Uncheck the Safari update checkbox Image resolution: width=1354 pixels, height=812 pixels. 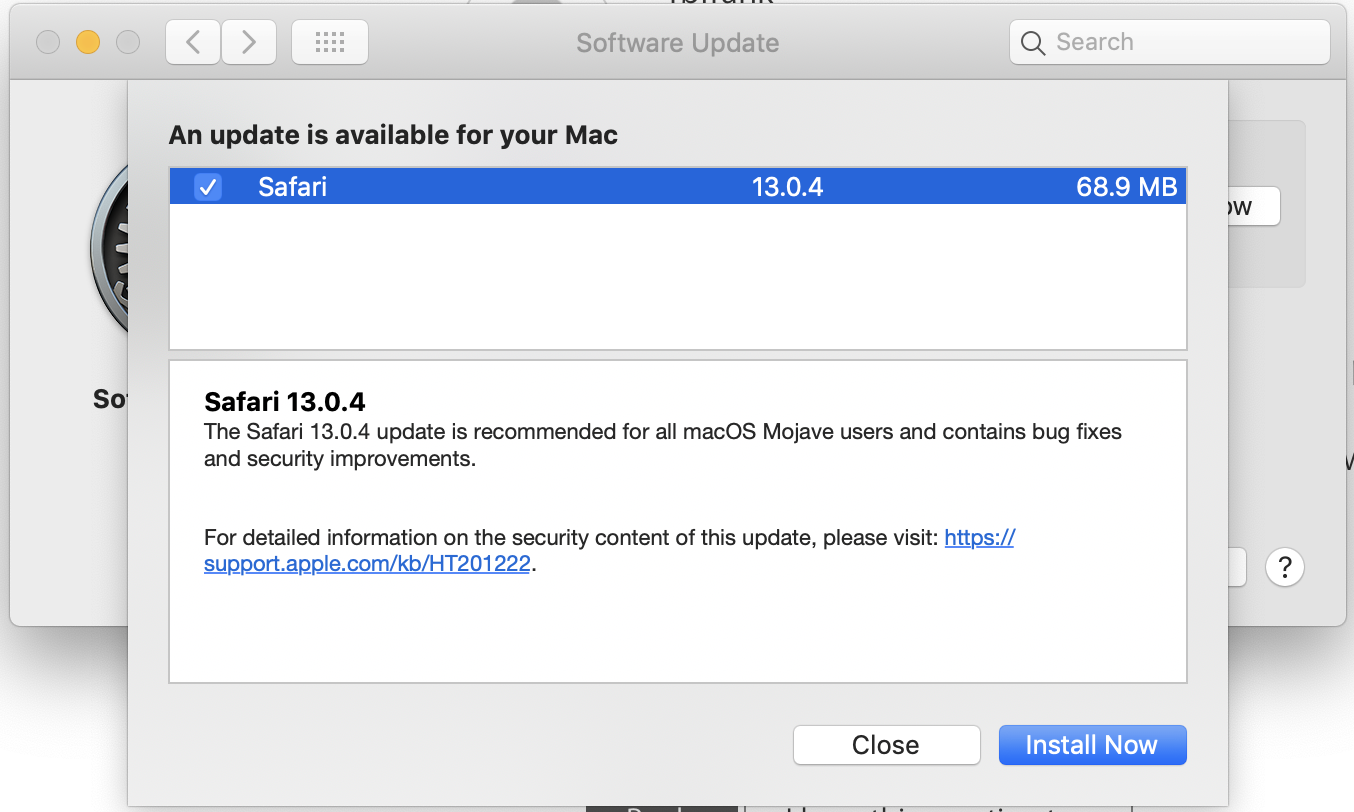pyautogui.click(x=208, y=187)
